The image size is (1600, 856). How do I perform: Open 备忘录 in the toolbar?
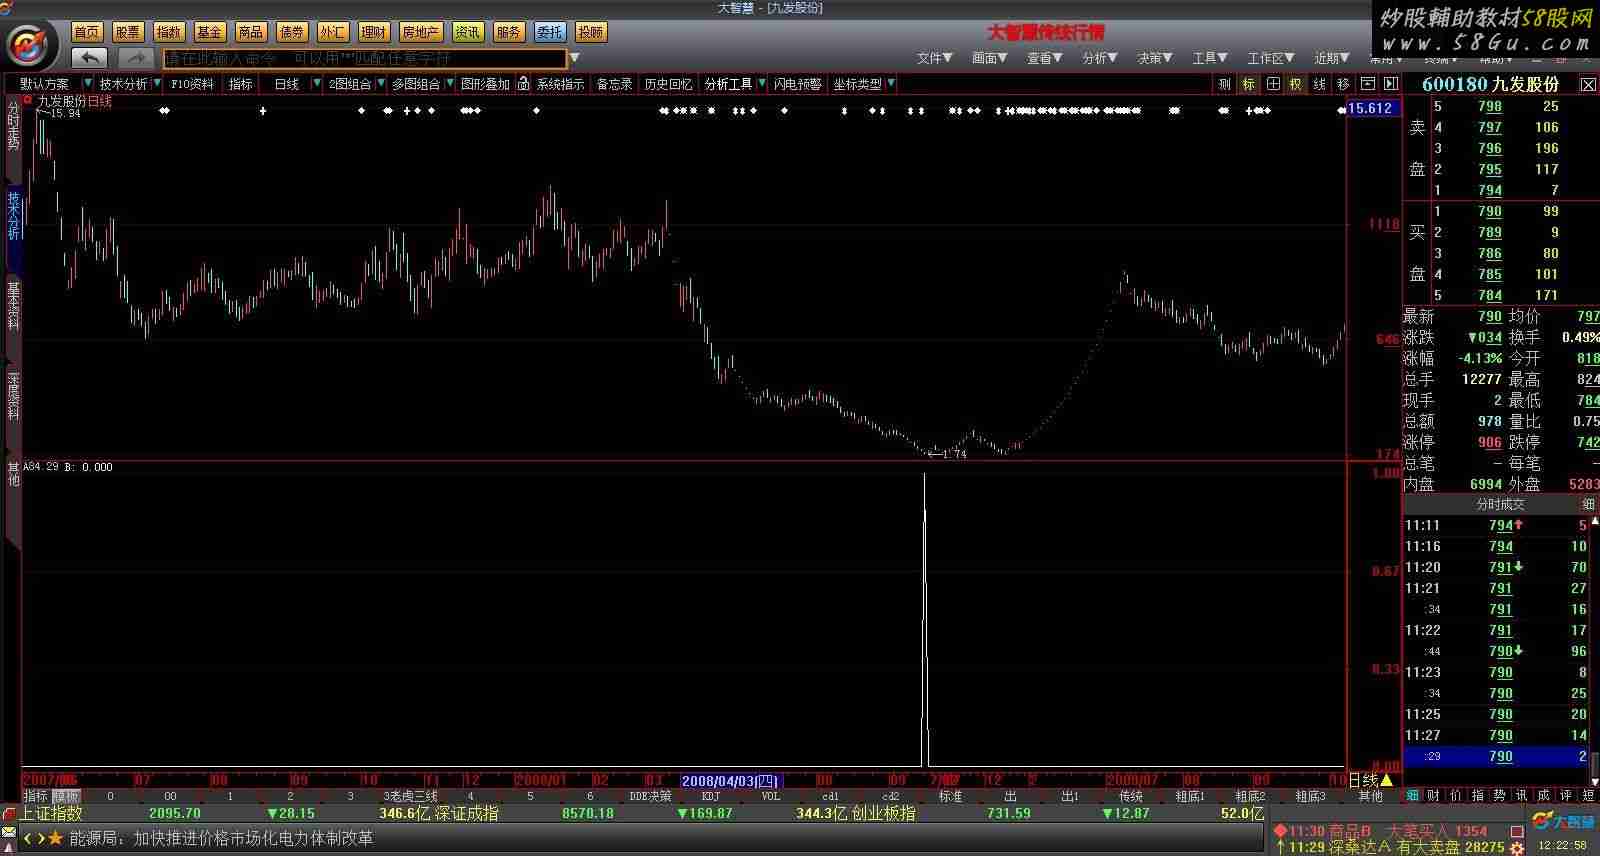coord(614,84)
